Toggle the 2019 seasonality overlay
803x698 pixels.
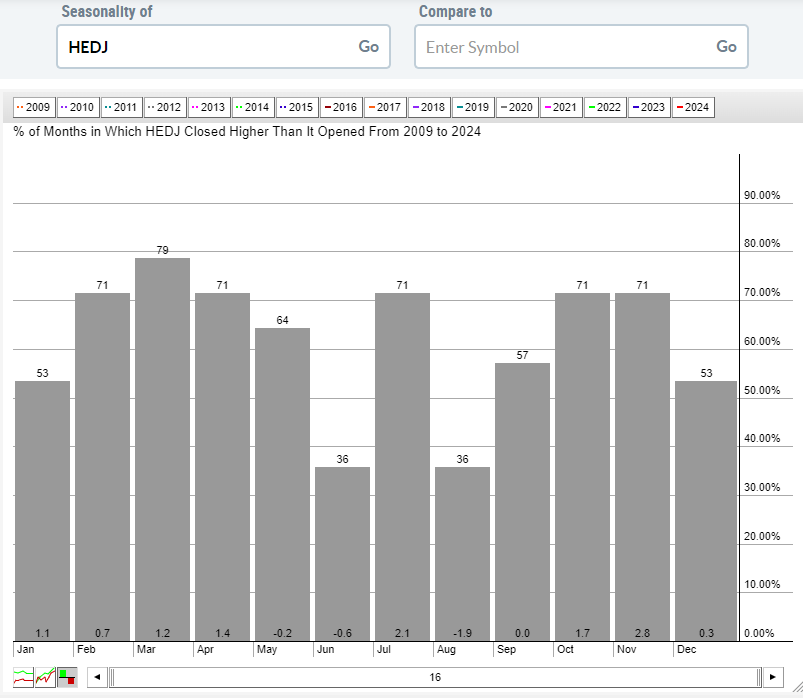pos(473,107)
